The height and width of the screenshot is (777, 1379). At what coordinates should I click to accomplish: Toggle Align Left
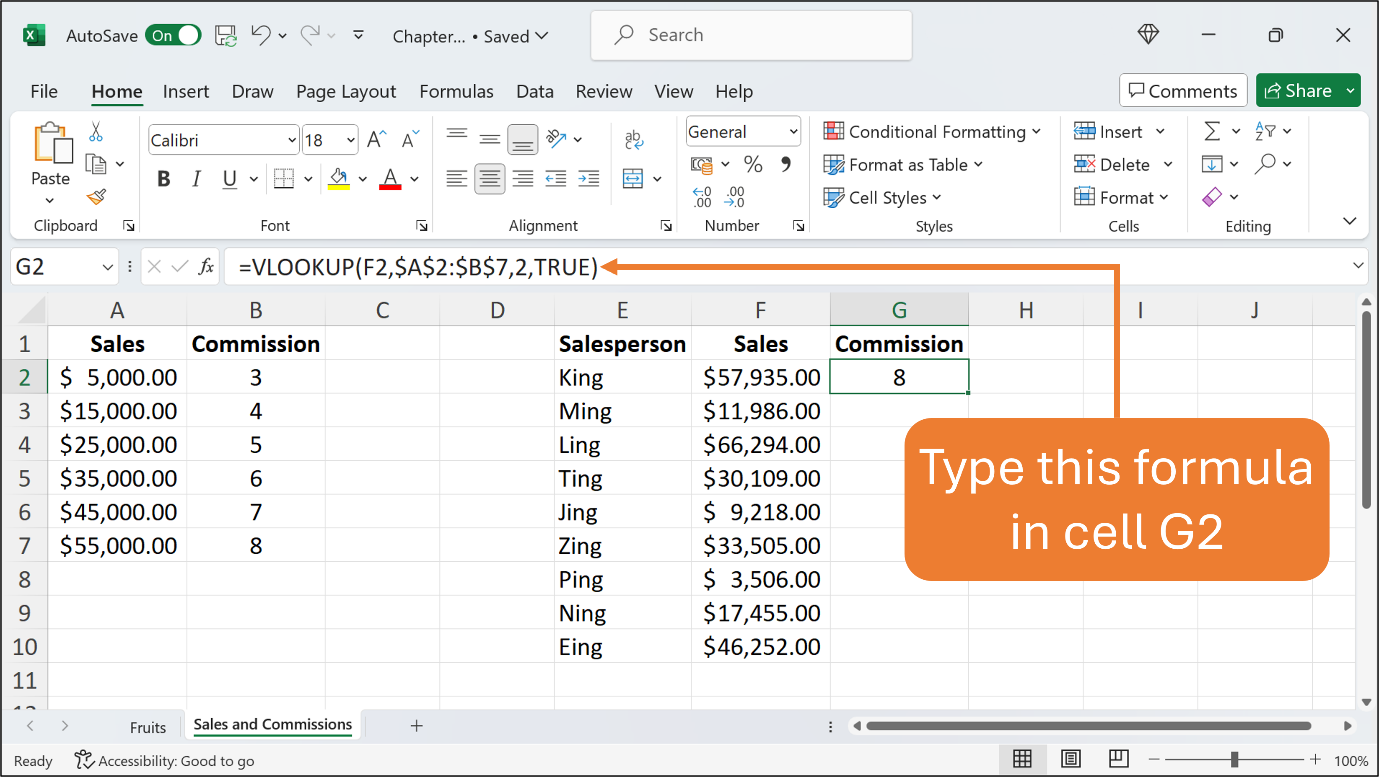pyautogui.click(x=457, y=179)
